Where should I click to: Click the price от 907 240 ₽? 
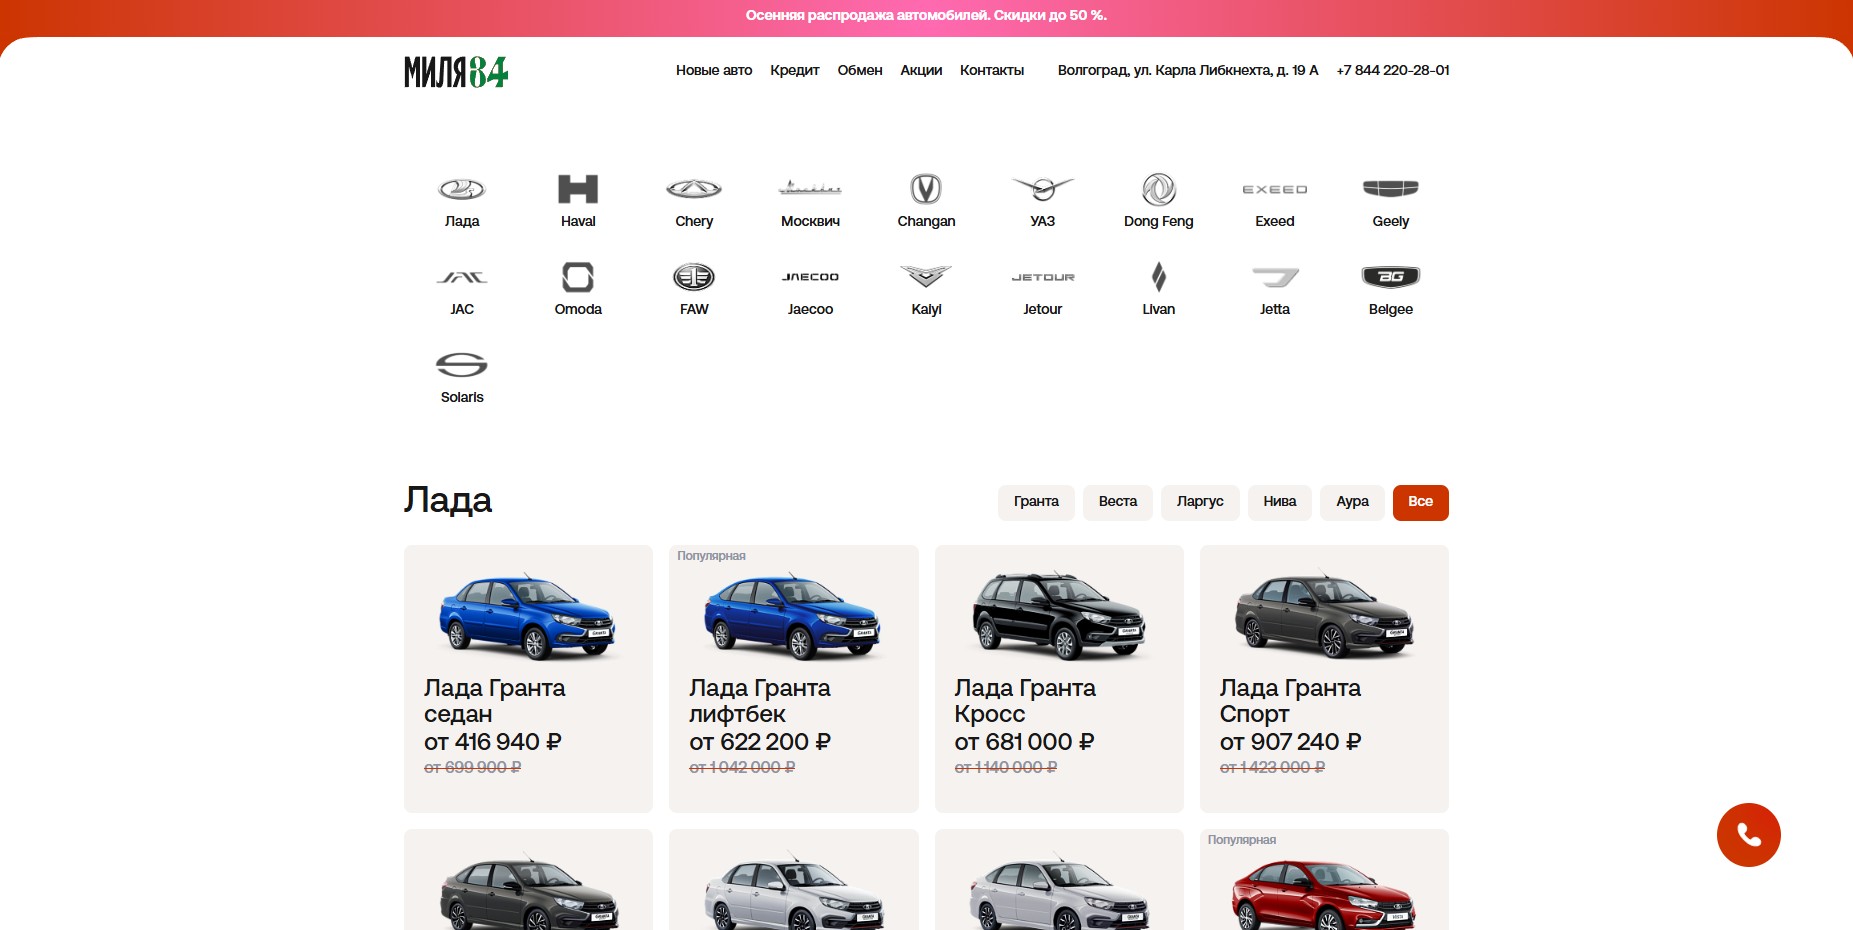(x=1290, y=742)
